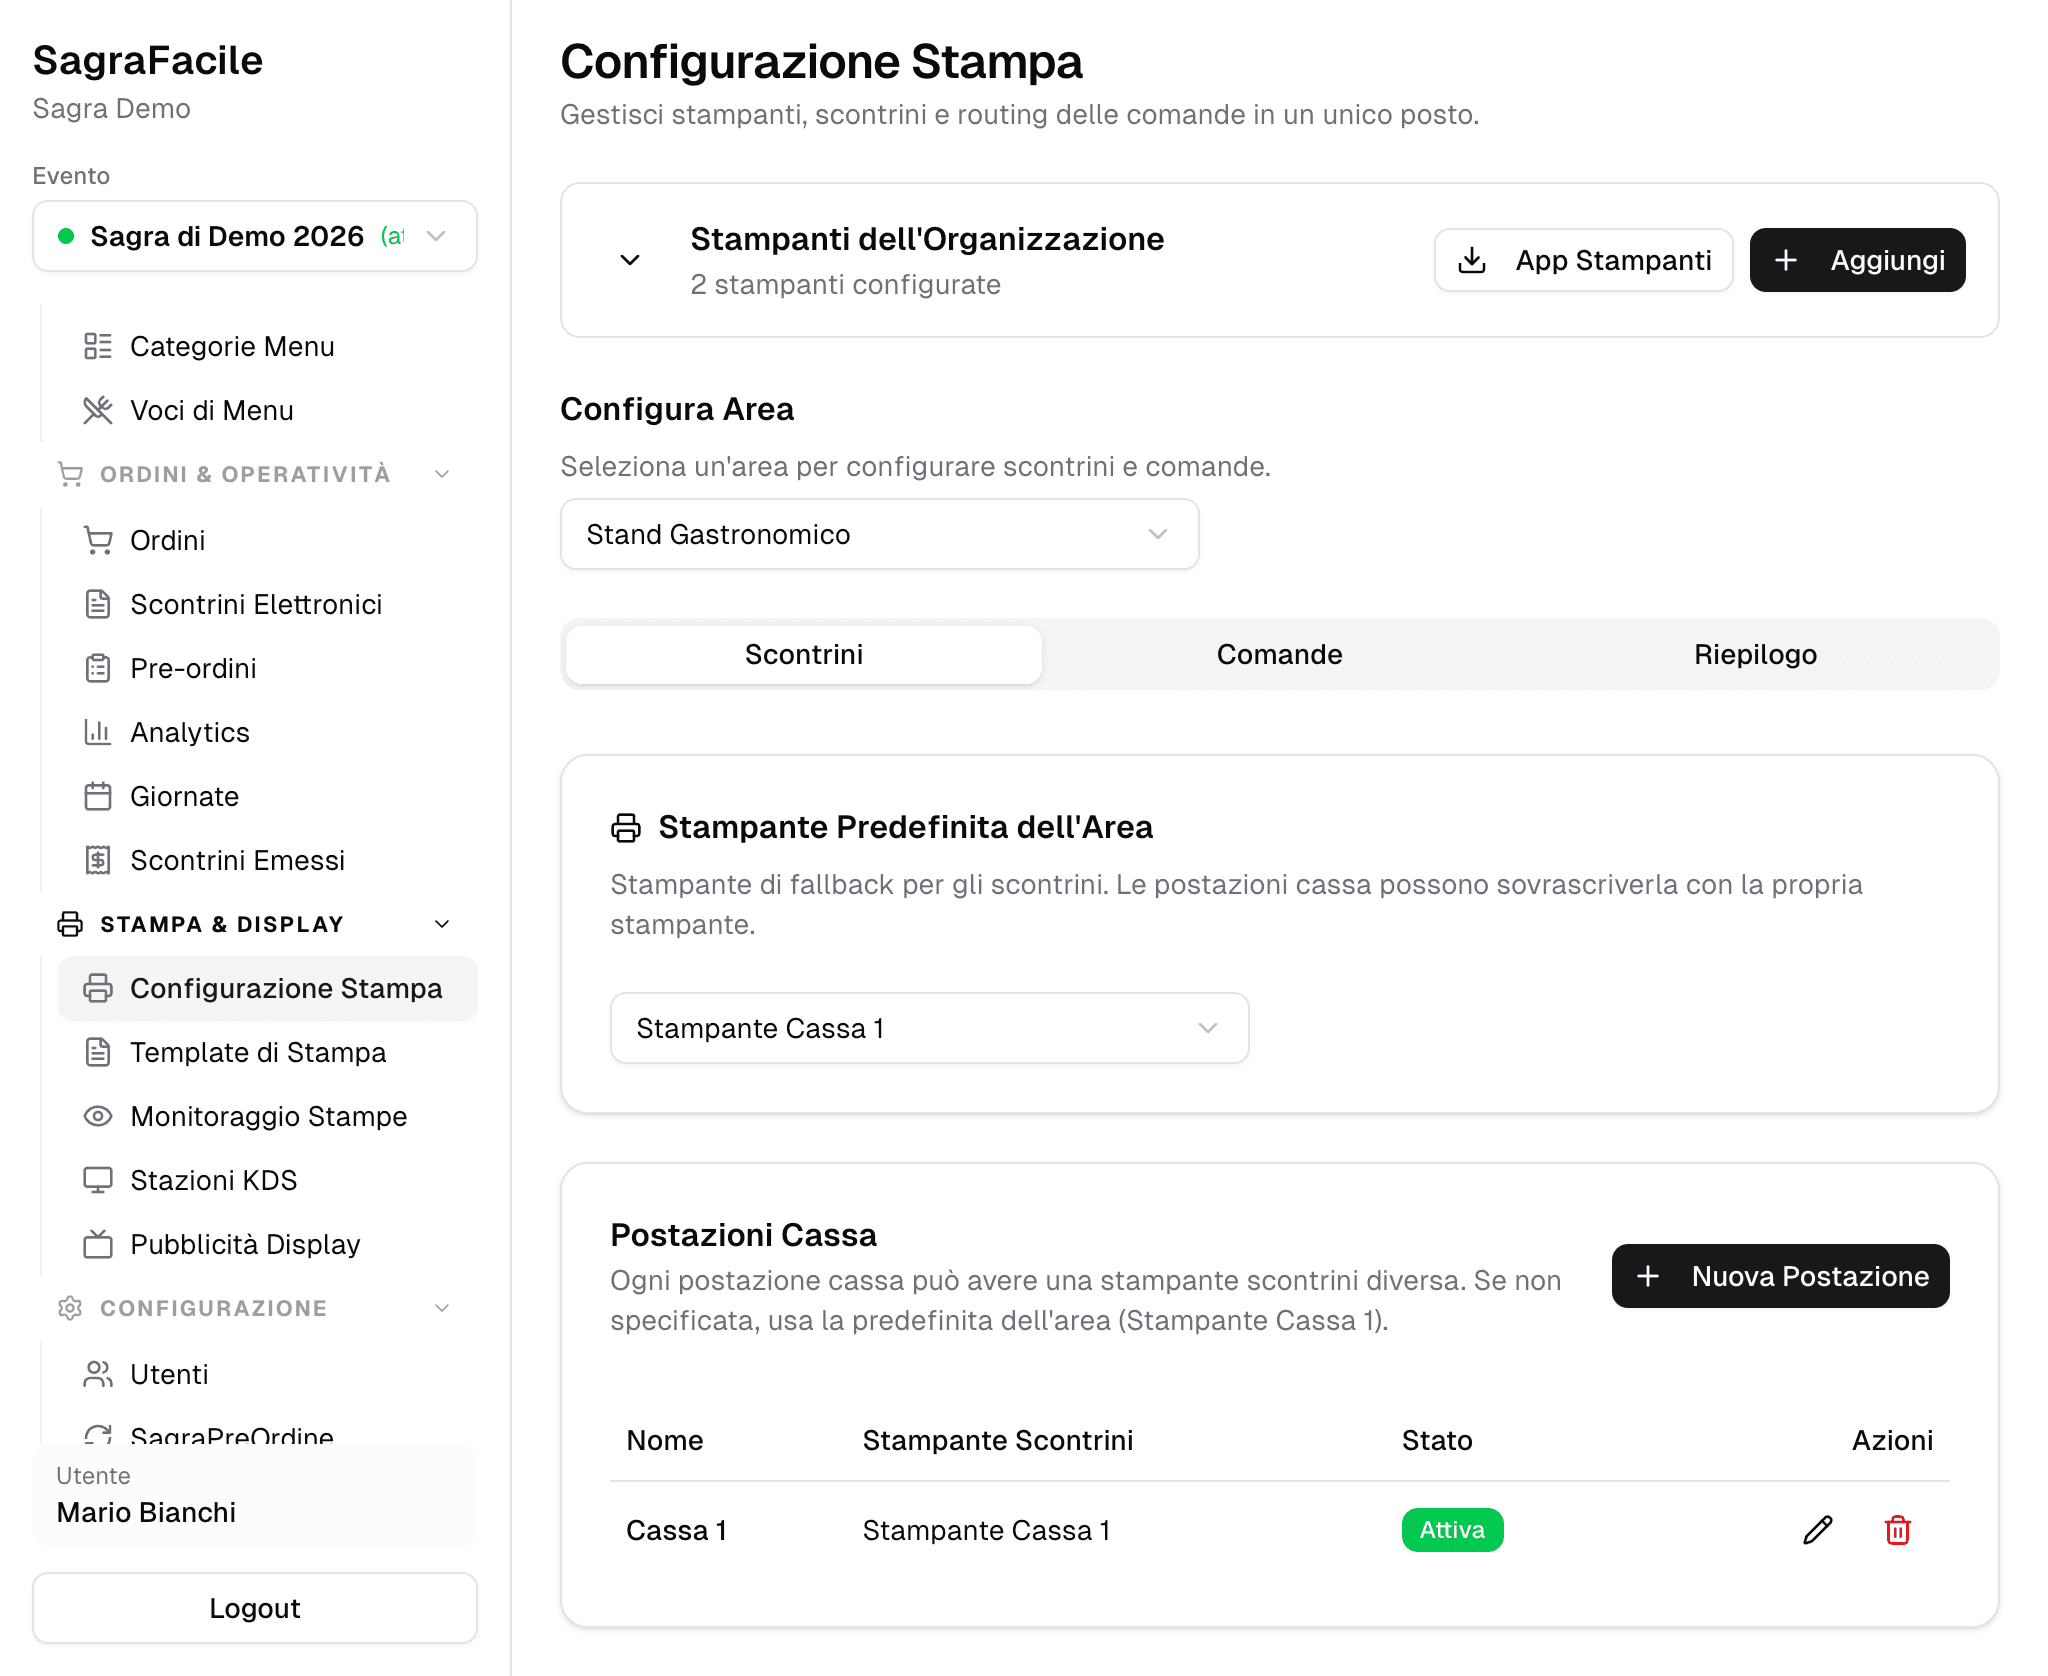This screenshot has width=2048, height=1676.
Task: Click the Mario Bianchi user name
Action: coord(146,1512)
